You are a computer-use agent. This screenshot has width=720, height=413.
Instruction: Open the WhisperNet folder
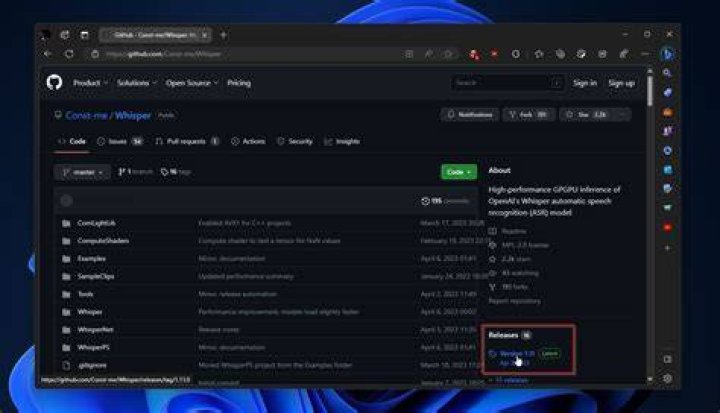pos(95,330)
